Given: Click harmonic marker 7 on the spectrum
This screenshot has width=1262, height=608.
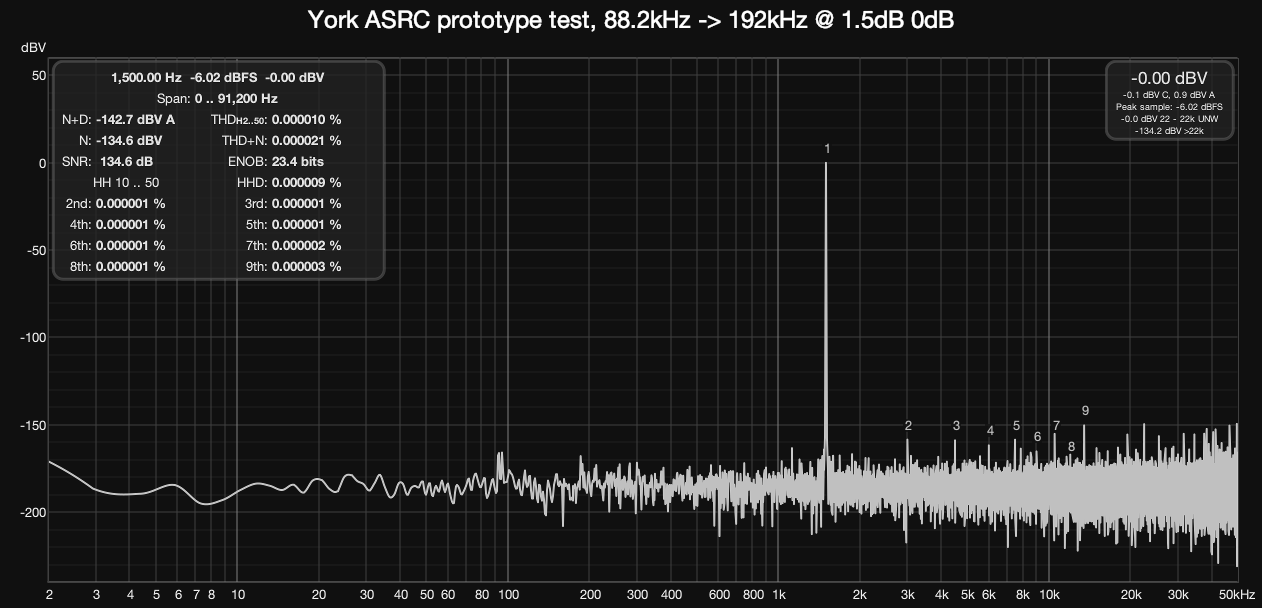Looking at the screenshot, I should [1056, 426].
